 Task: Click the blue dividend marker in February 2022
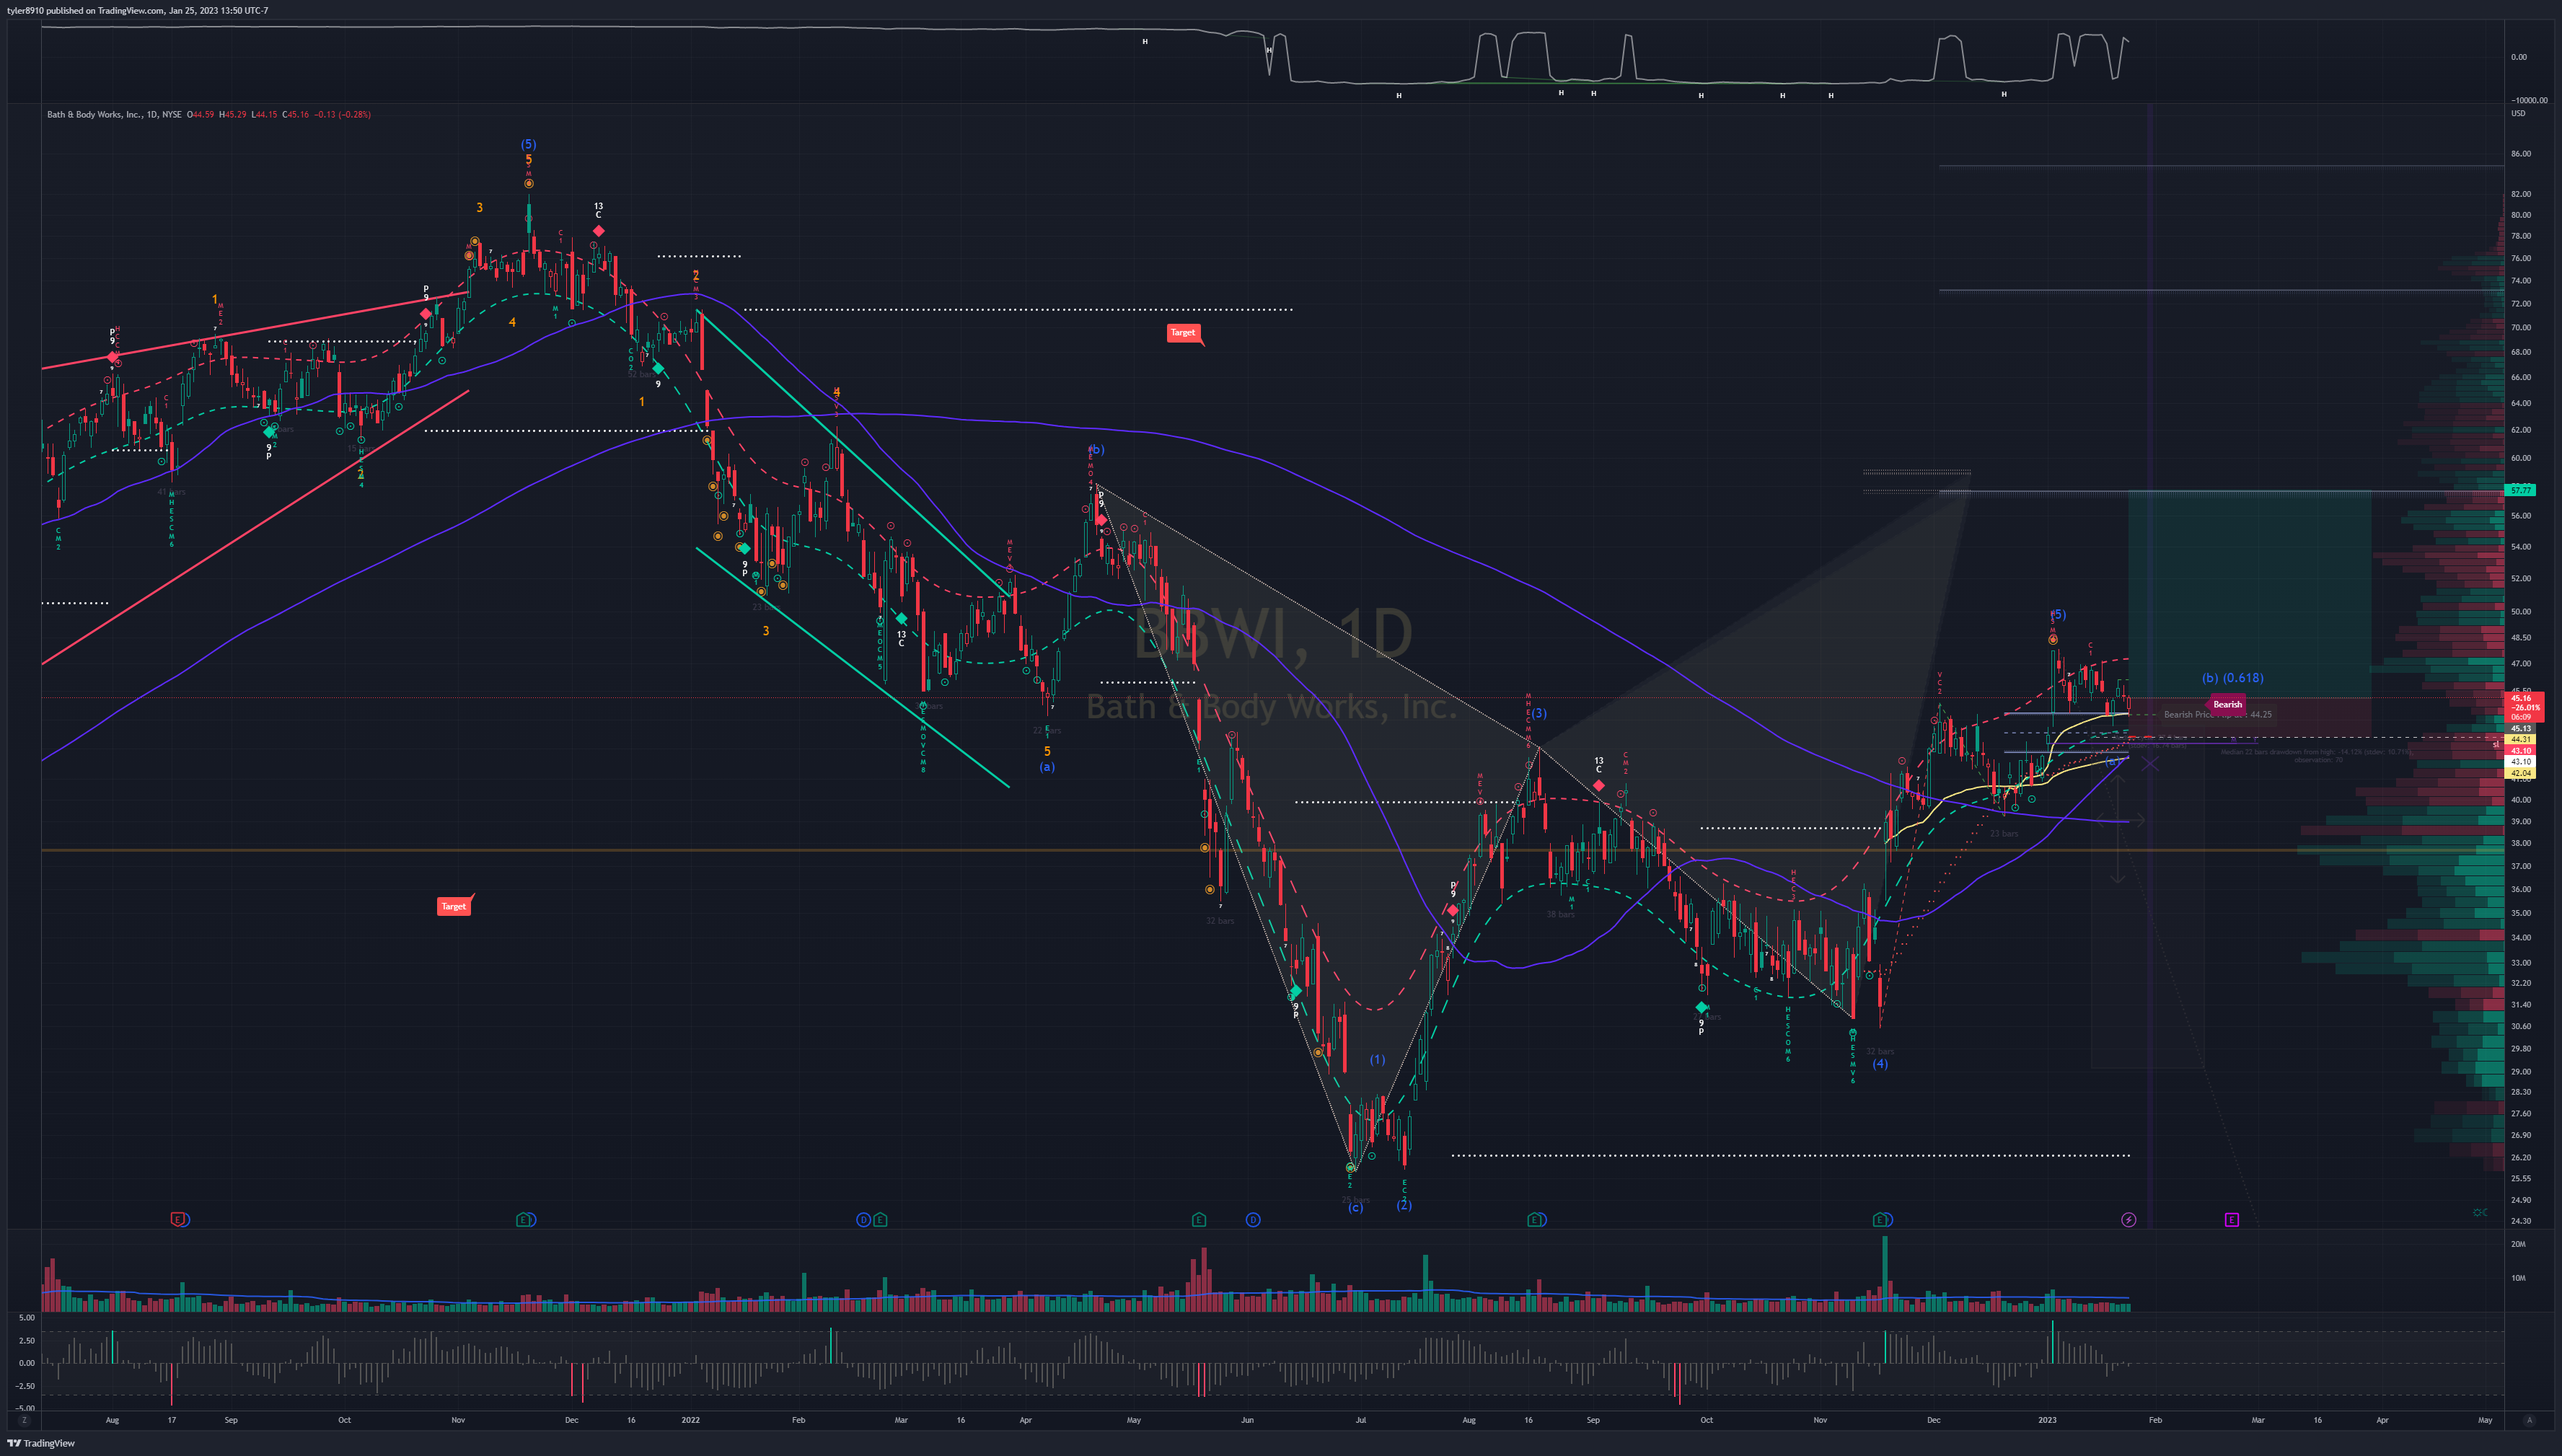[863, 1219]
